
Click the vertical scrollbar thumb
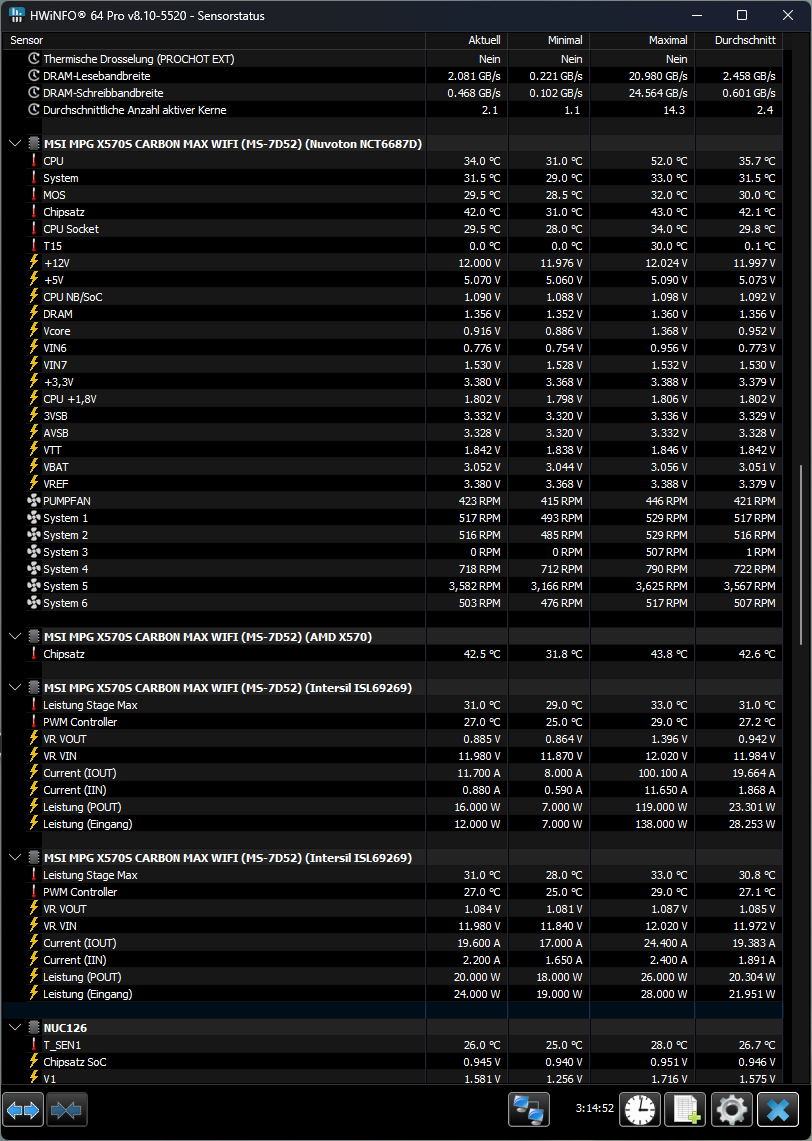[x=801, y=554]
